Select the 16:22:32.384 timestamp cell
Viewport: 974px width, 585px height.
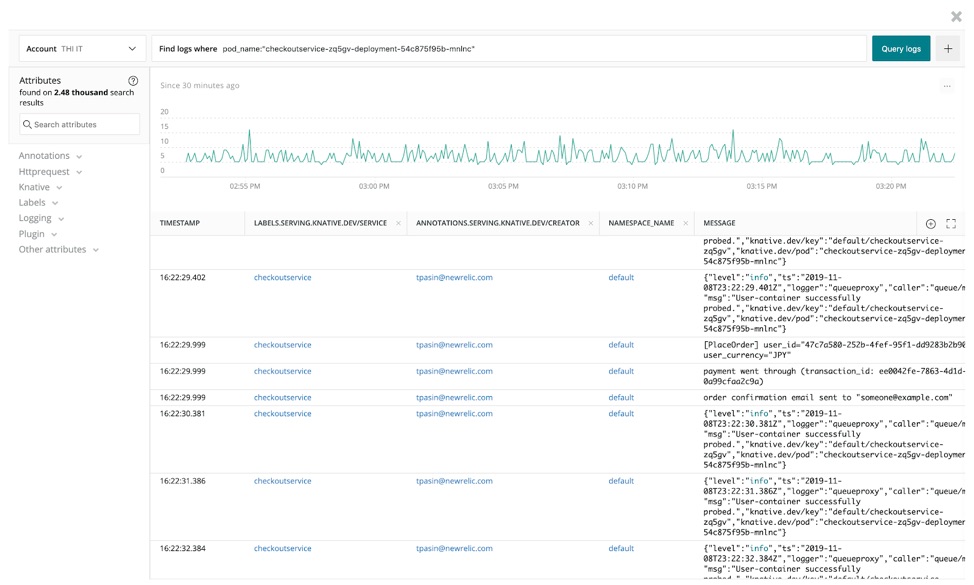click(183, 548)
